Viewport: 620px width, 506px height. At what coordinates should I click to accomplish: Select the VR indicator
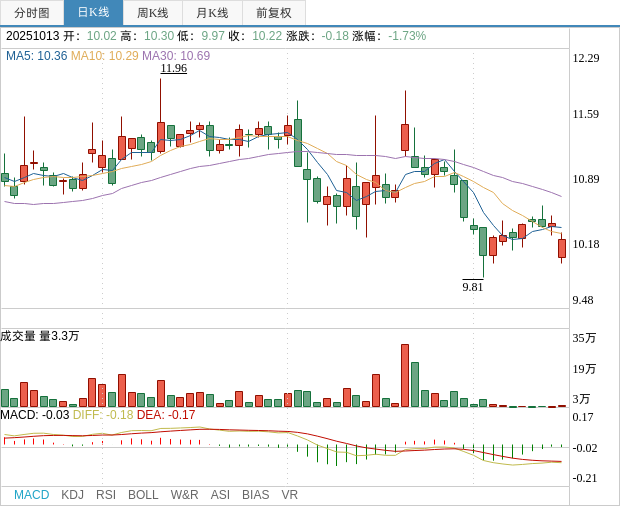point(289,495)
